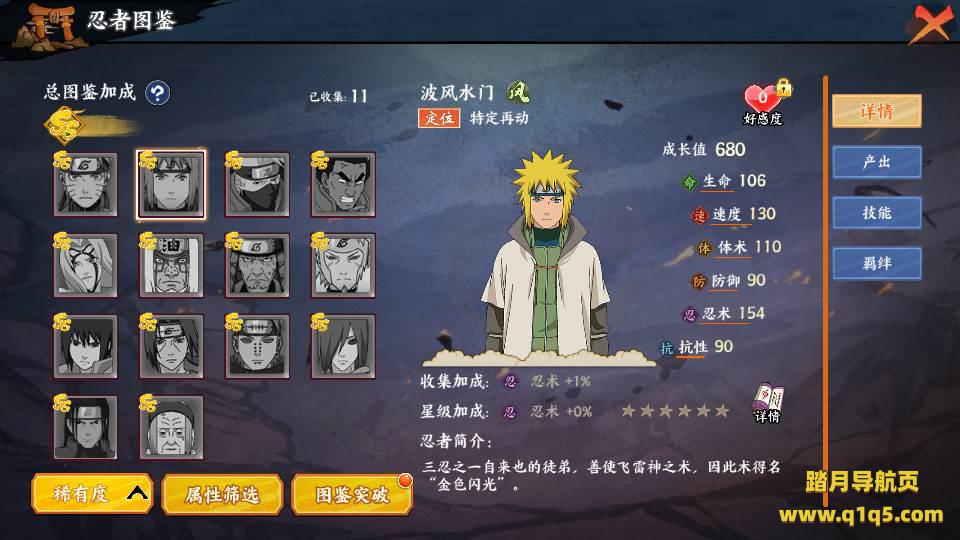This screenshot has width=960, height=540.
Task: Select the Pain pierced-face ninja portrait
Action: (257, 346)
